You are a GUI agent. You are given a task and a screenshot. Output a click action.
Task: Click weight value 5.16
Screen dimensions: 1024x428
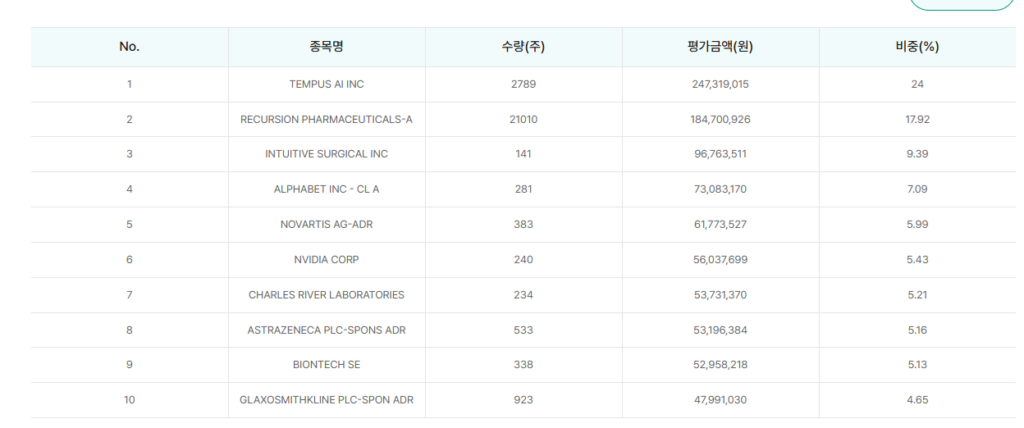918,330
